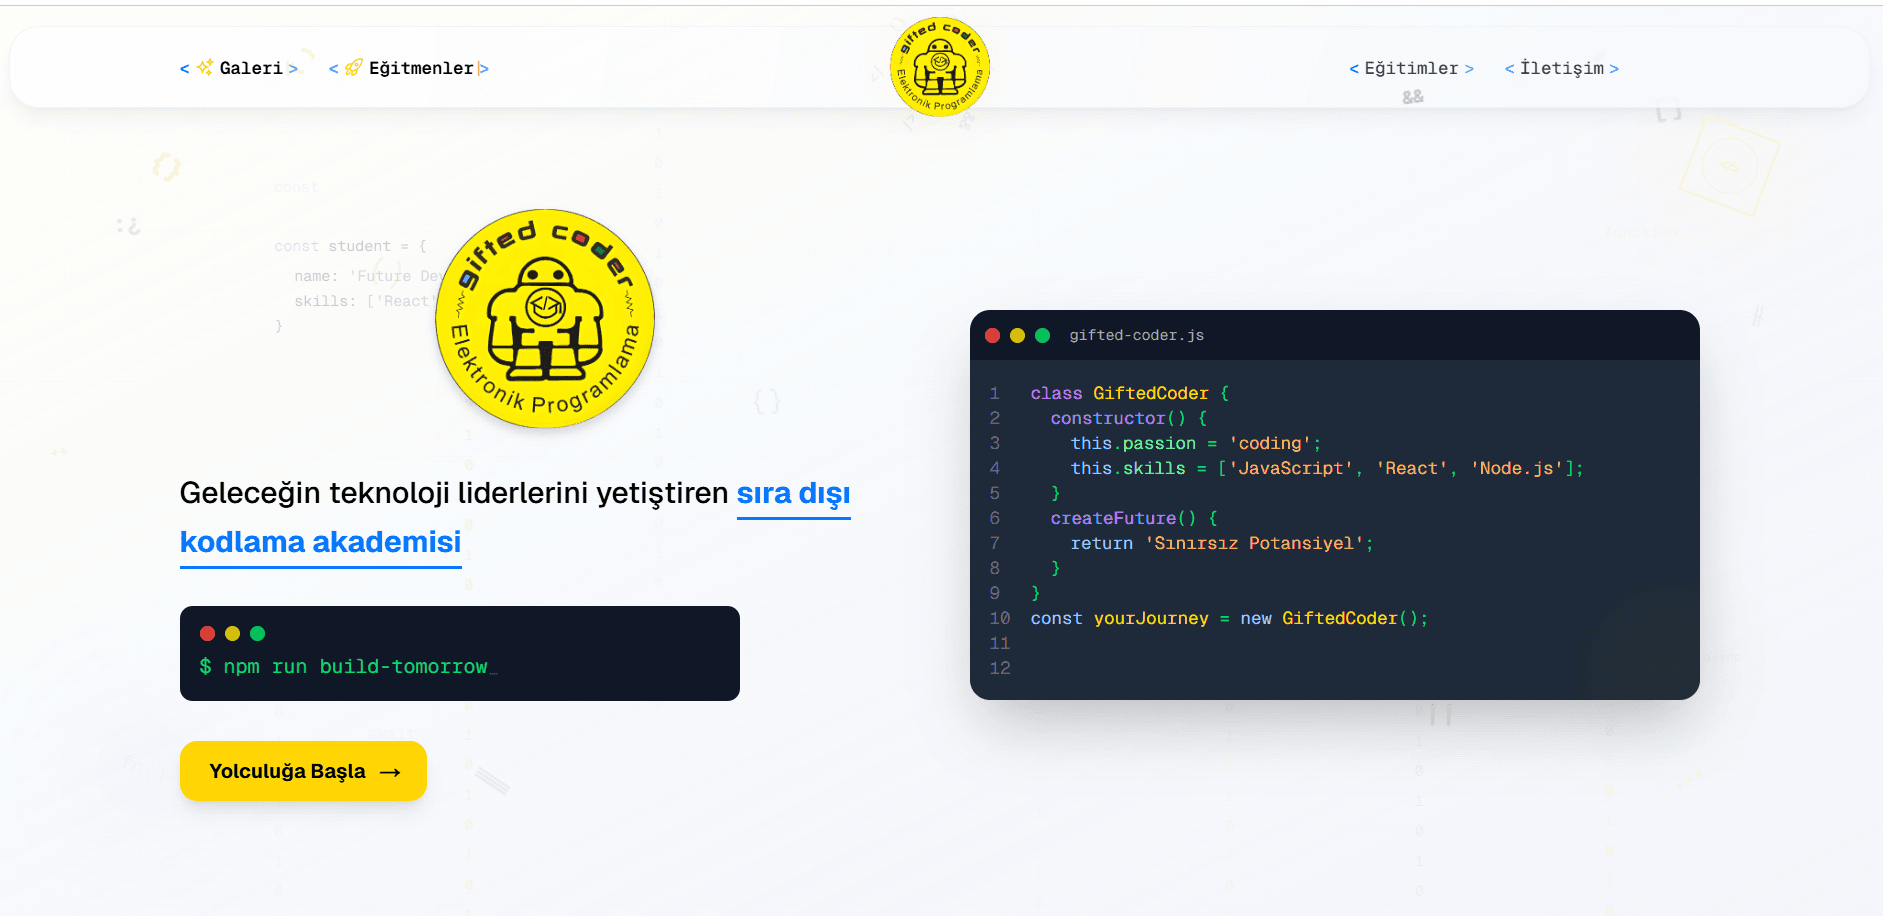Click the code line "constructor() {"
The height and width of the screenshot is (916, 1883).
click(x=1129, y=419)
